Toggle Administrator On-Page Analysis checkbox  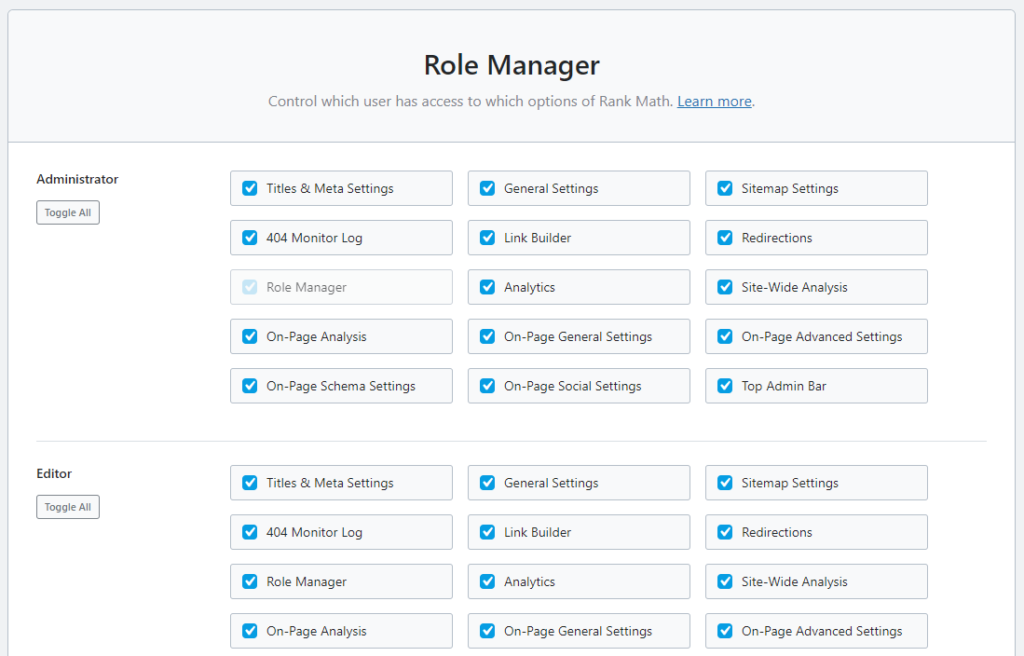249,336
